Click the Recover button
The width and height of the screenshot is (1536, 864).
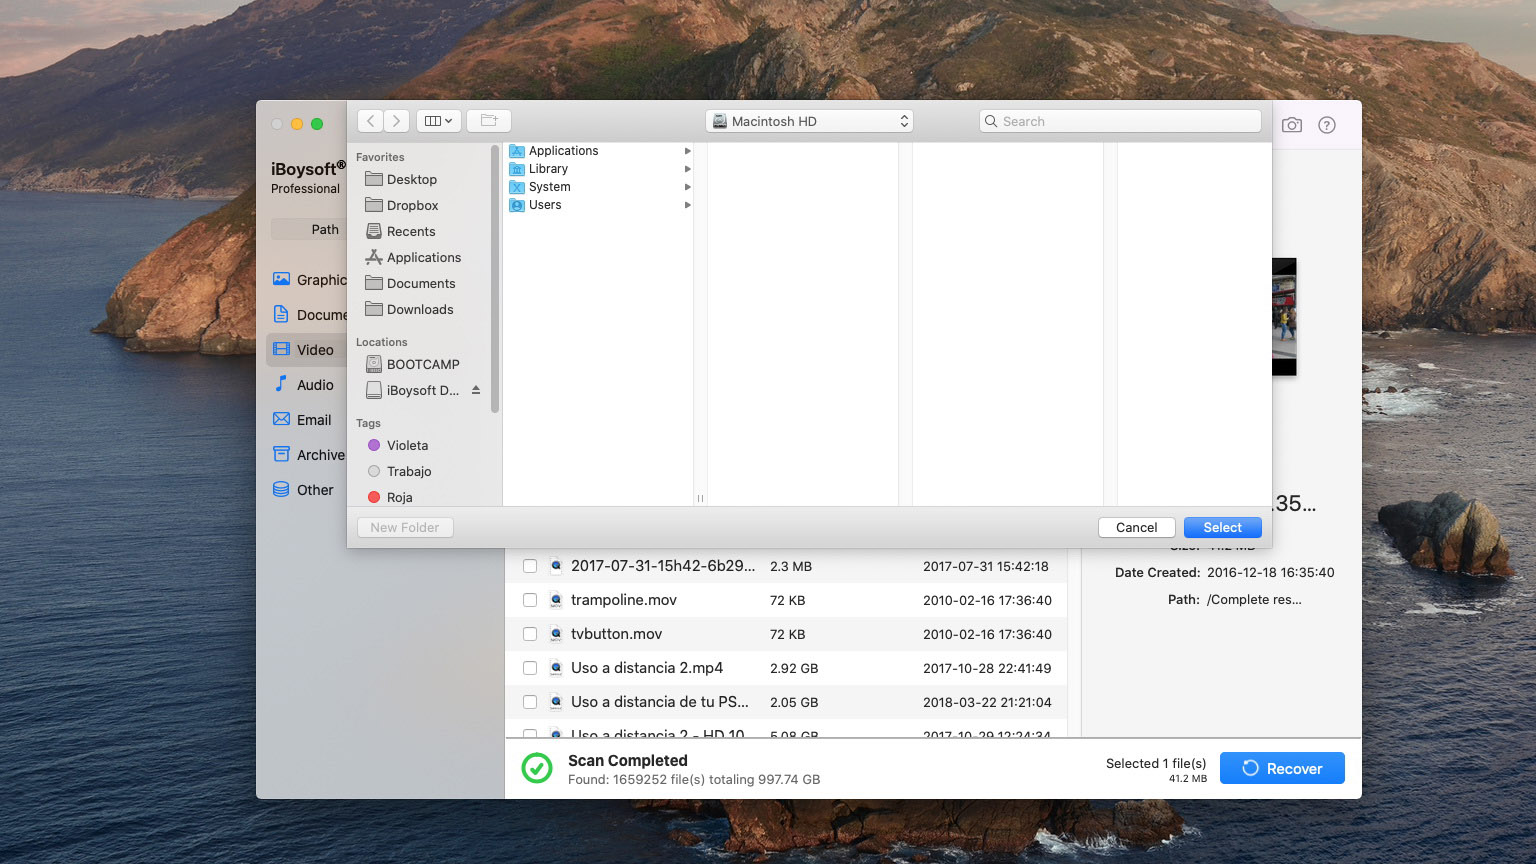pos(1282,768)
